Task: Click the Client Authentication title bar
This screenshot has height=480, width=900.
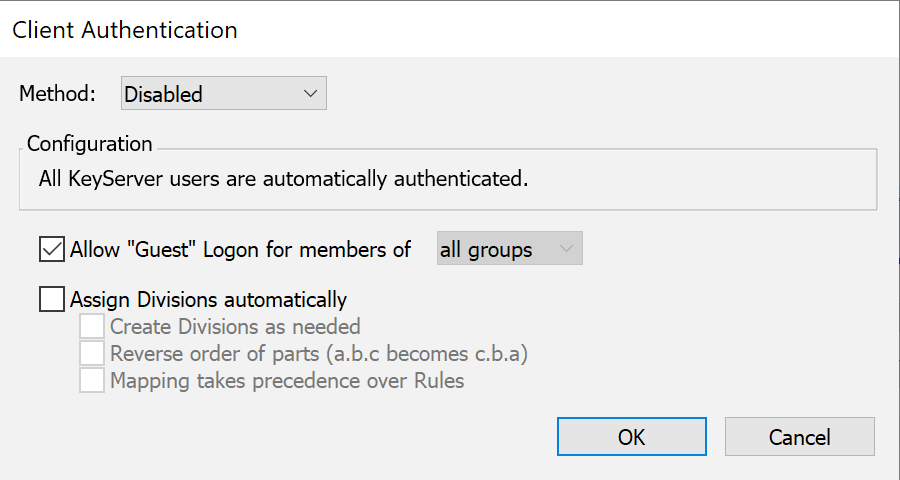Action: coord(450,29)
